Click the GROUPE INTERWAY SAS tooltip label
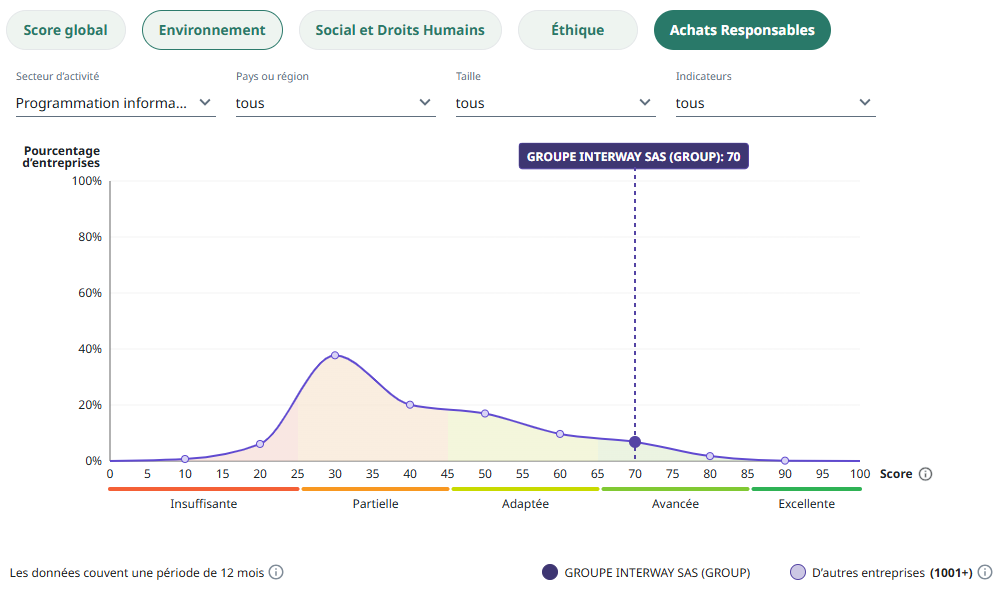1004x590 pixels. pos(633,157)
